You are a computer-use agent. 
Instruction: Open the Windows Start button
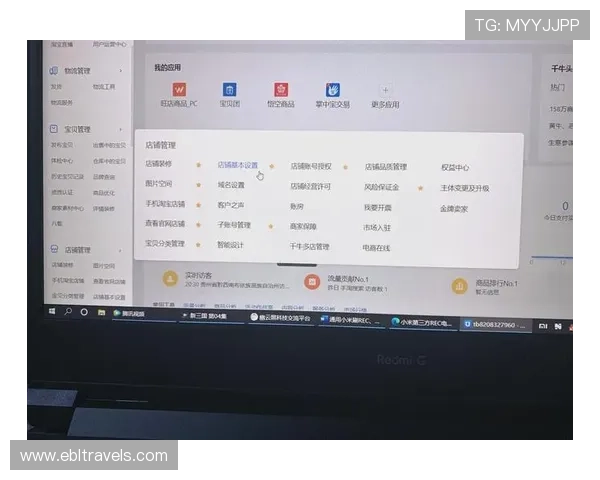point(52,311)
